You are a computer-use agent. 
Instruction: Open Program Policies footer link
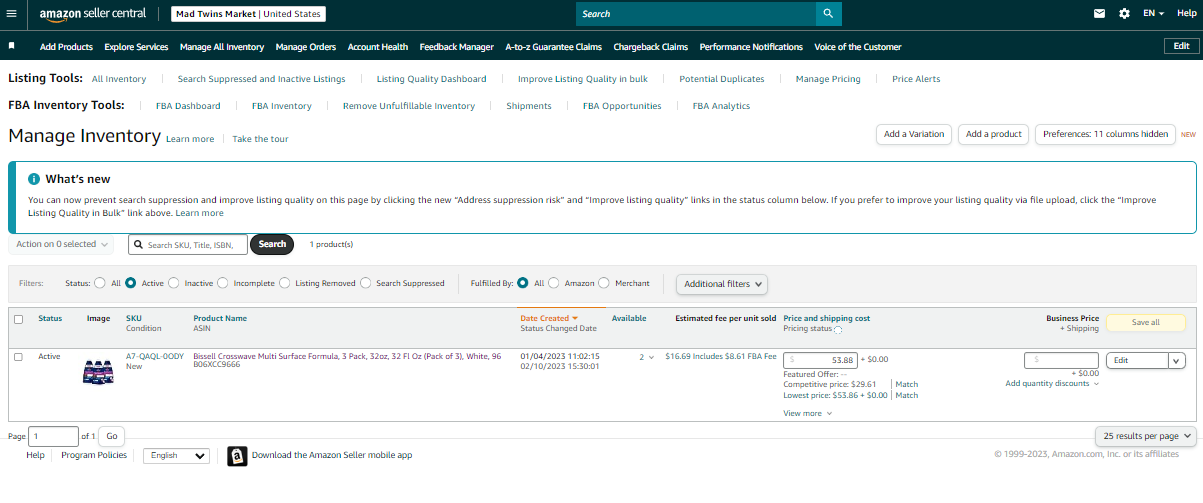(x=94, y=455)
